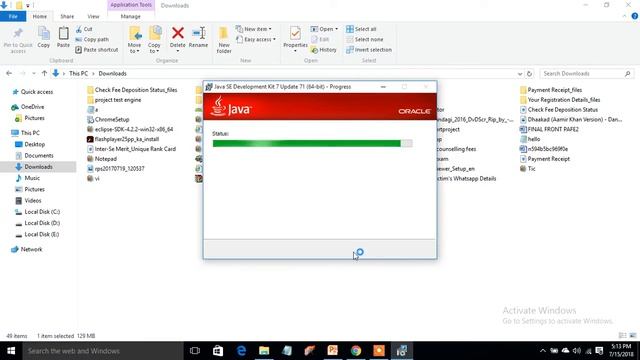Click Downloads in address breadcrumb
Screen dimensions: 640x360
point(112,73)
